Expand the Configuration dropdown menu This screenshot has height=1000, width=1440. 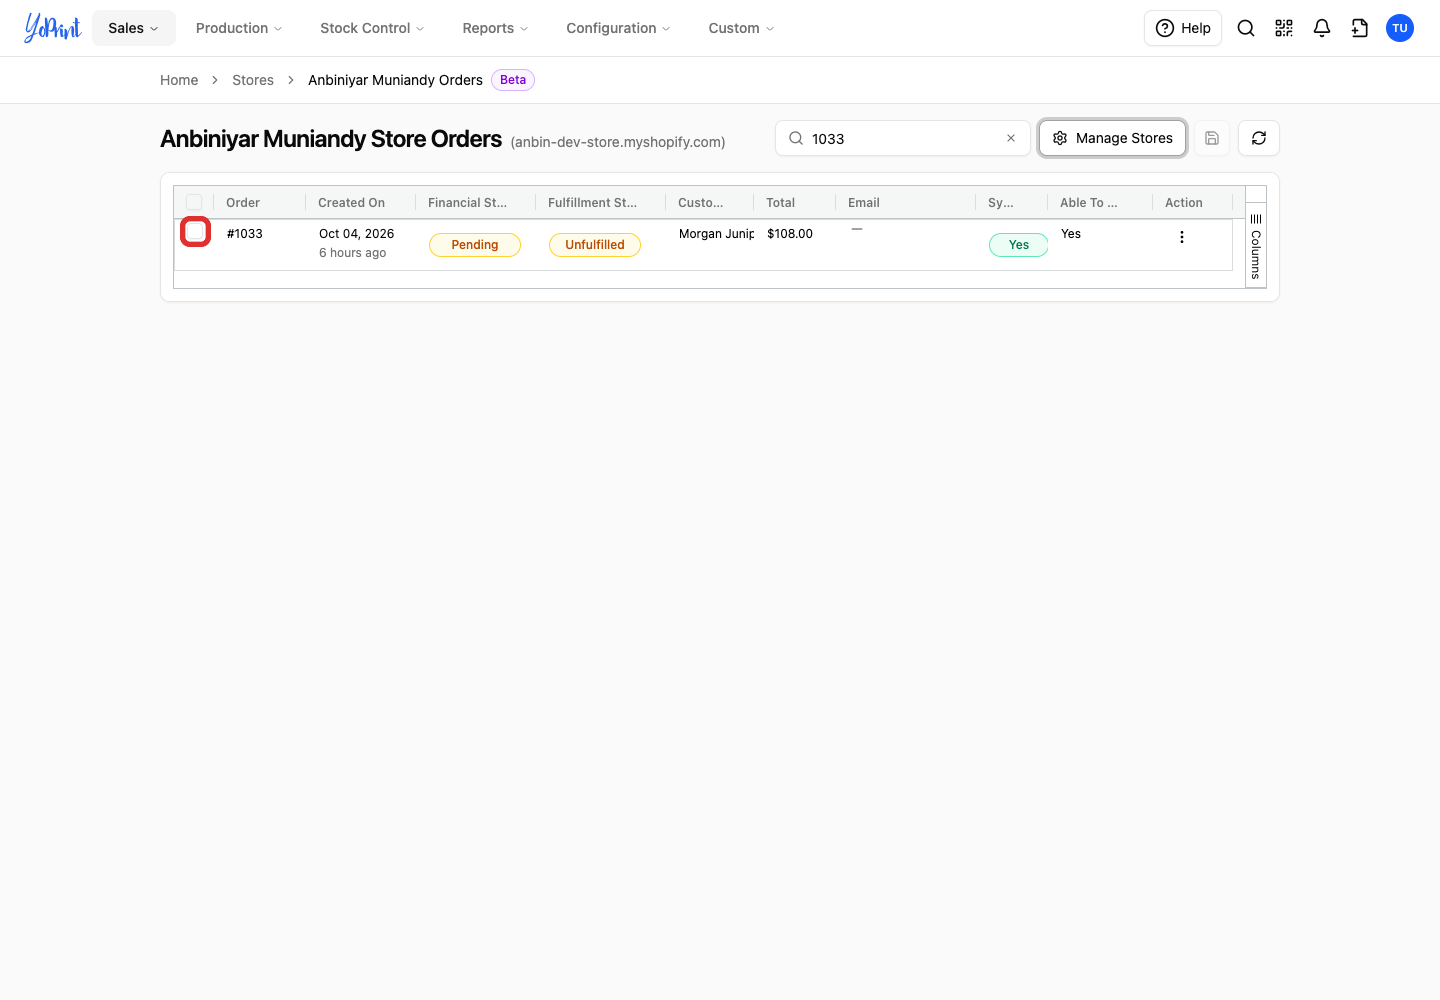coord(618,28)
